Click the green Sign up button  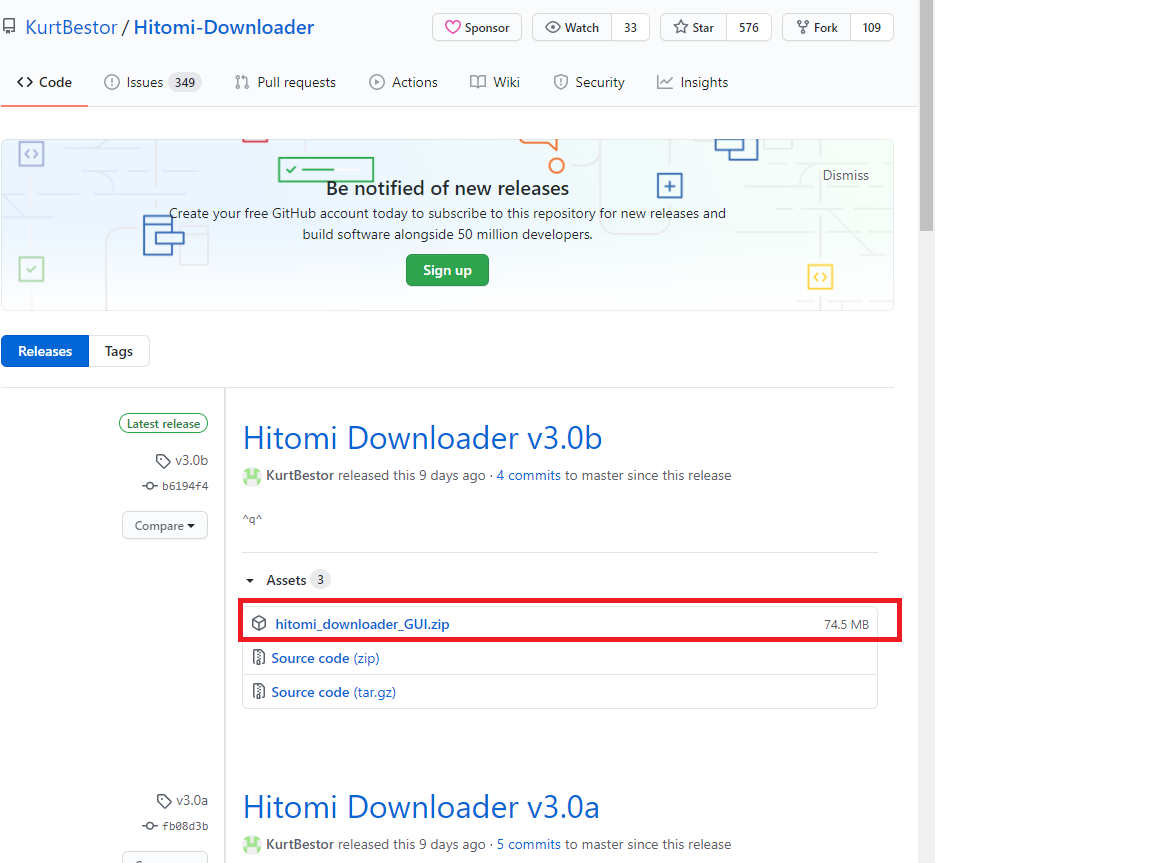447,270
